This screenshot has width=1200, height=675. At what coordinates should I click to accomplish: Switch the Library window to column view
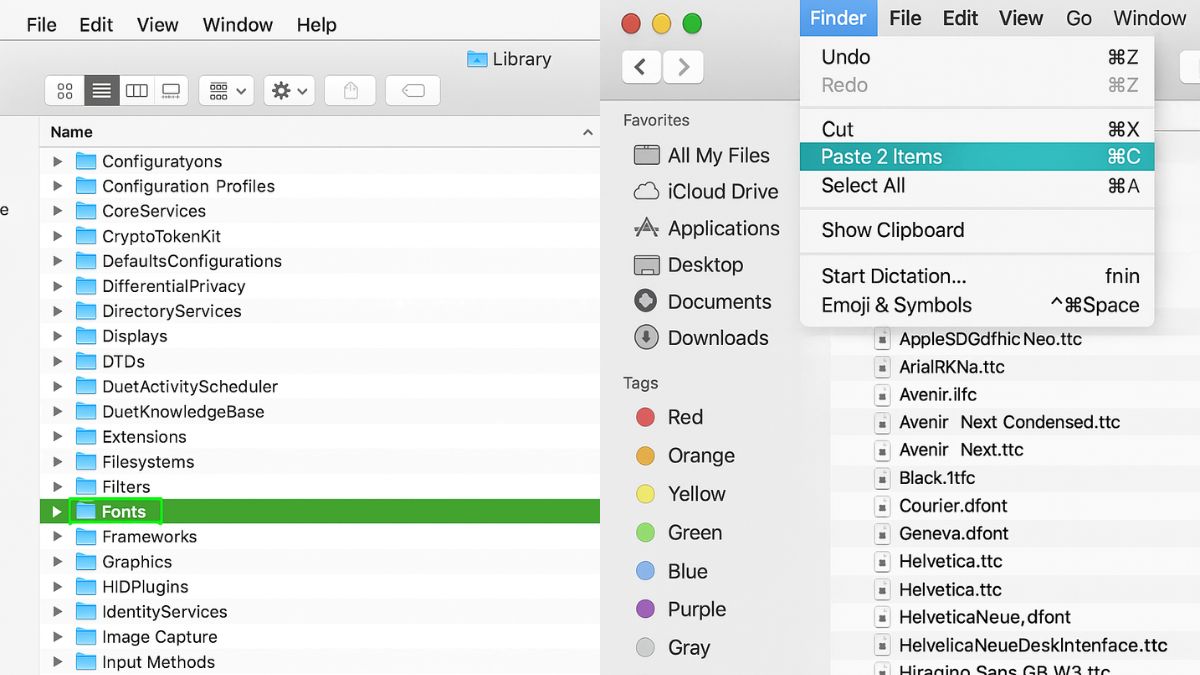click(136, 91)
